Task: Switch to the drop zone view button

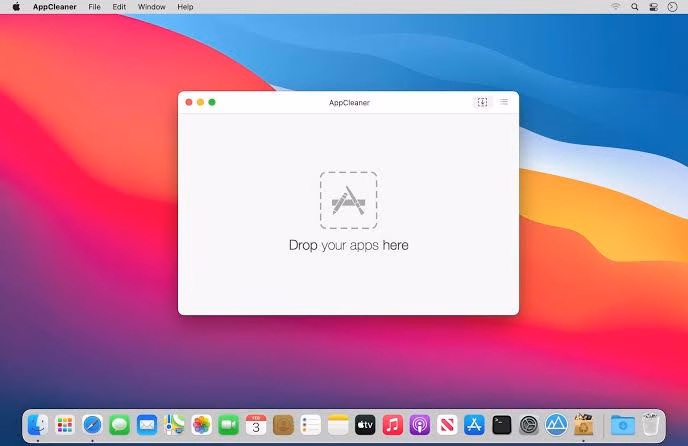Action: [482, 102]
